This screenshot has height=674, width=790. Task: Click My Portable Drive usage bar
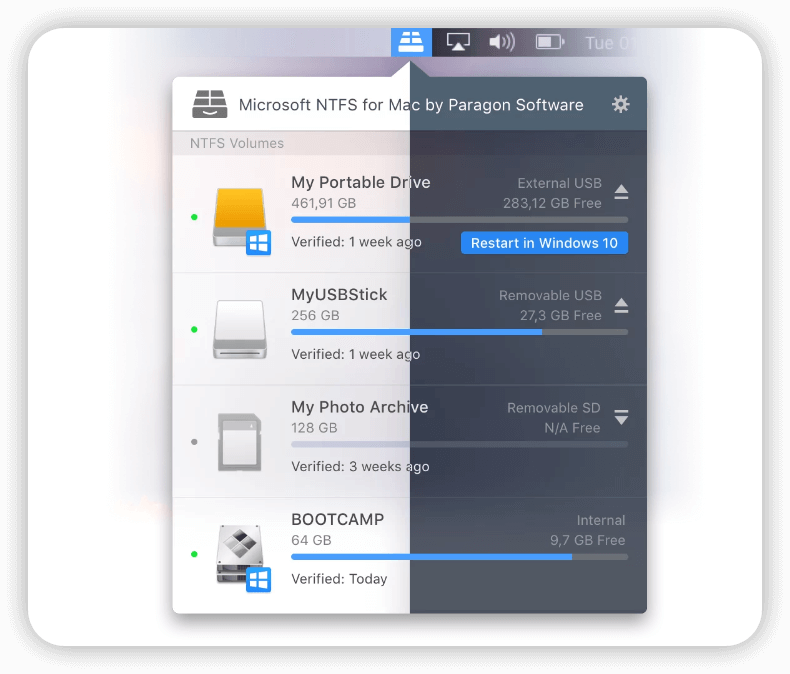459,220
